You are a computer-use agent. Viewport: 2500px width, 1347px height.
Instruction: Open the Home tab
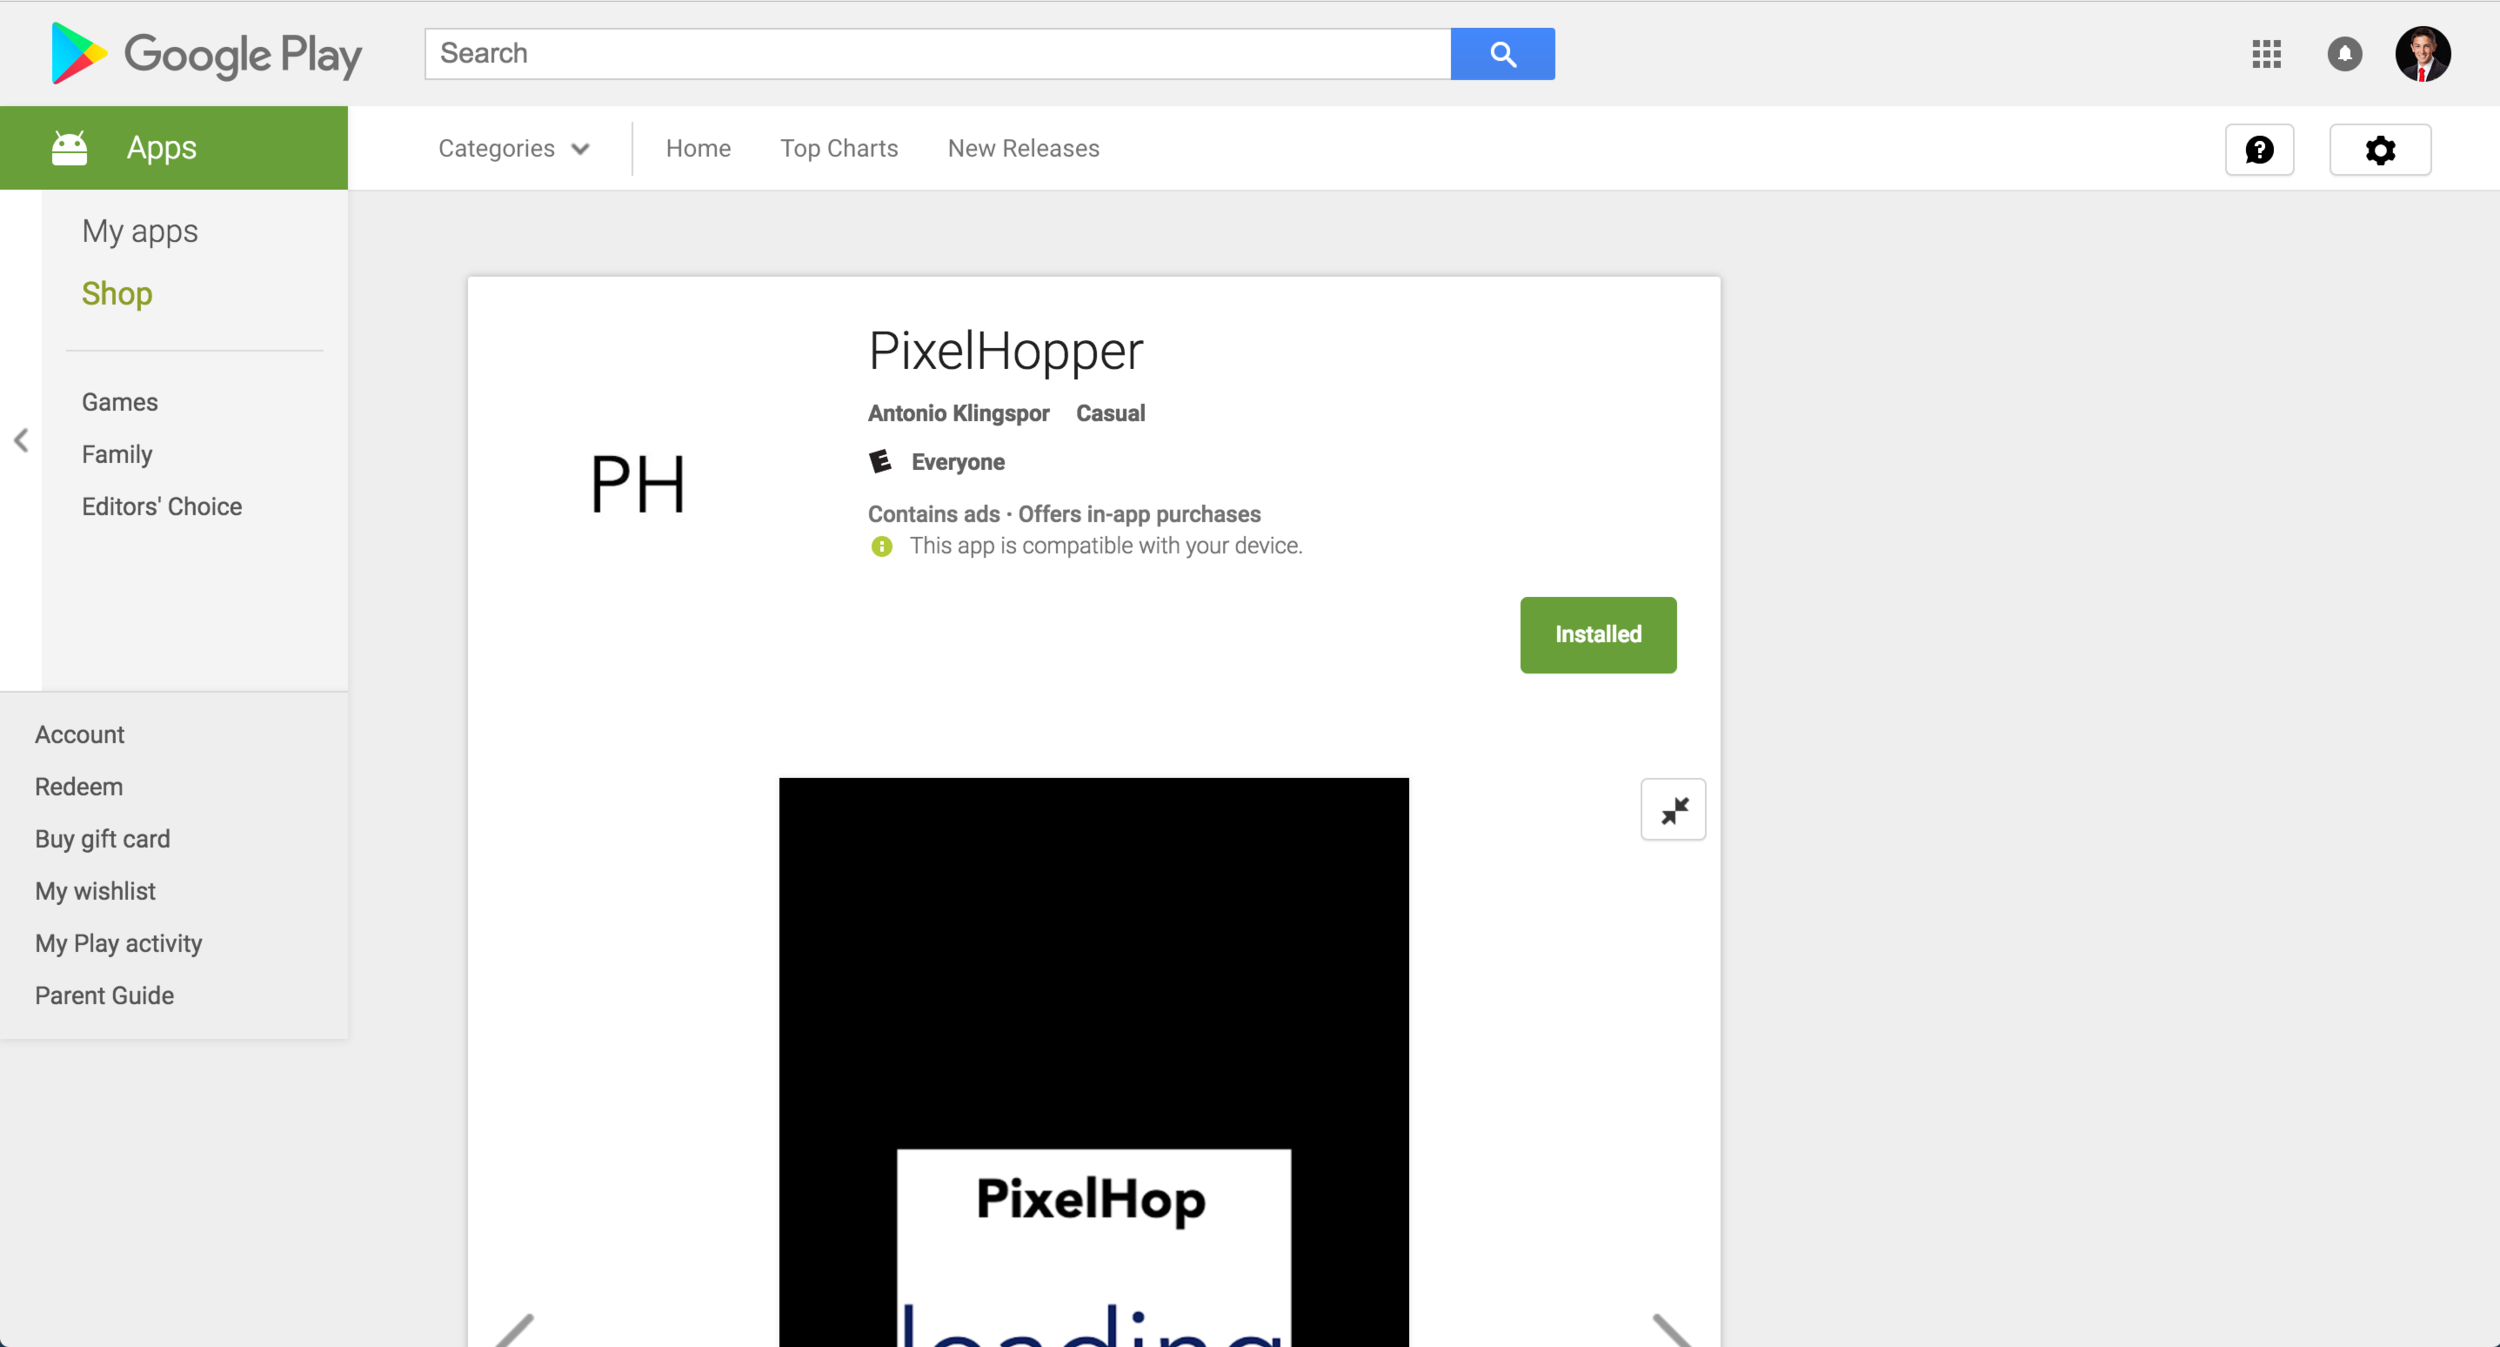point(698,148)
